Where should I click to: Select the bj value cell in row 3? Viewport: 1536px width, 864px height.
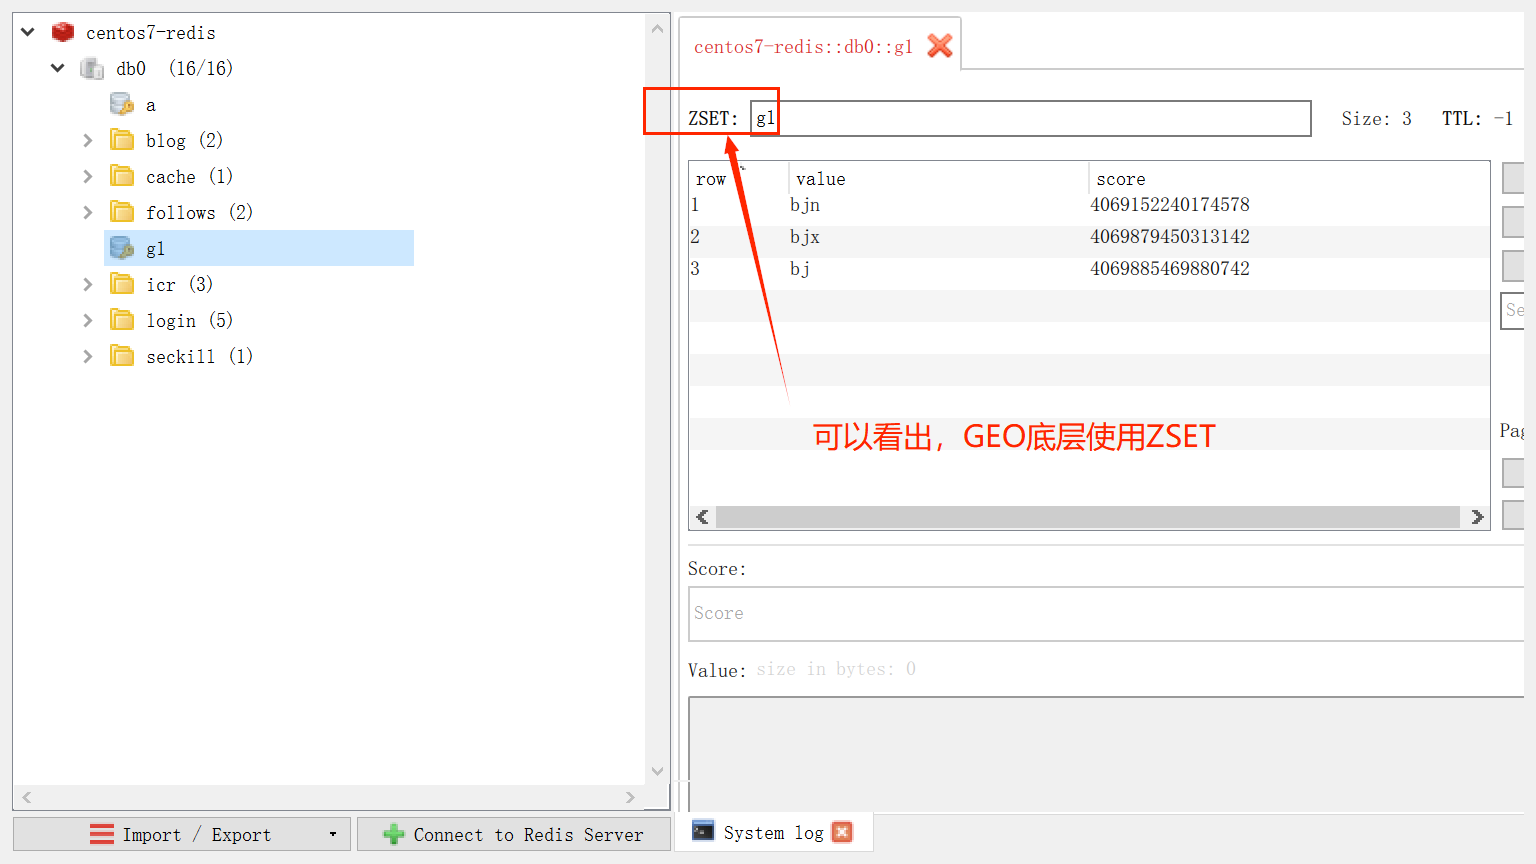(800, 269)
